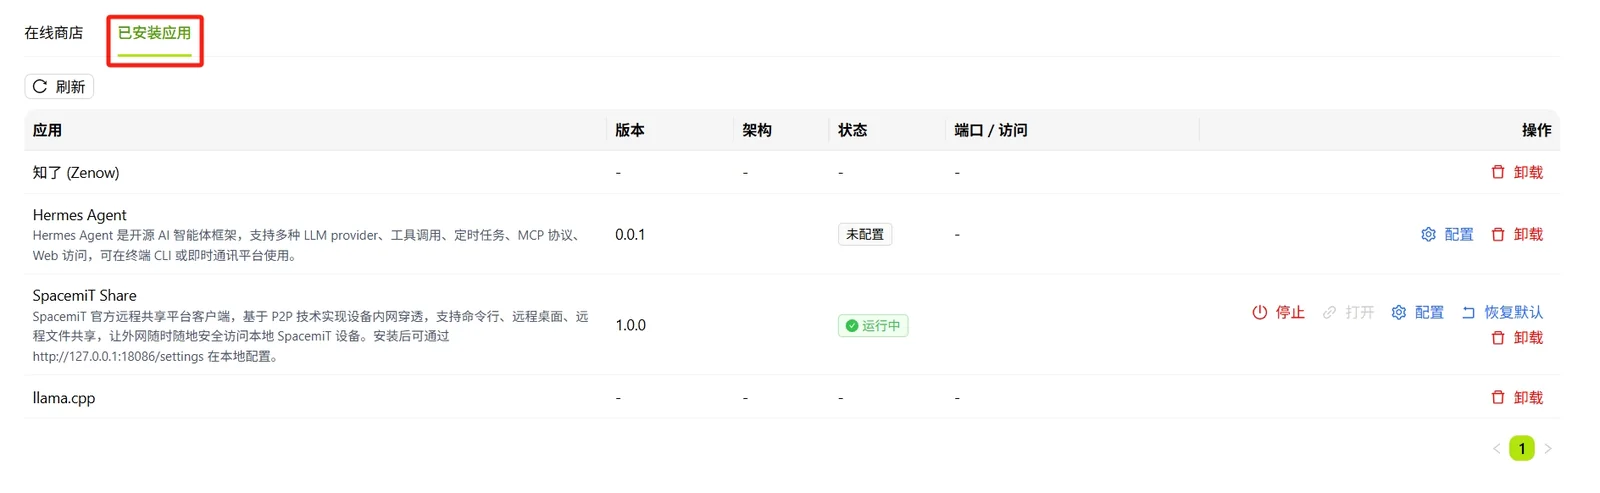Click the 刷新 refresh button
1600x493 pixels.
[59, 87]
